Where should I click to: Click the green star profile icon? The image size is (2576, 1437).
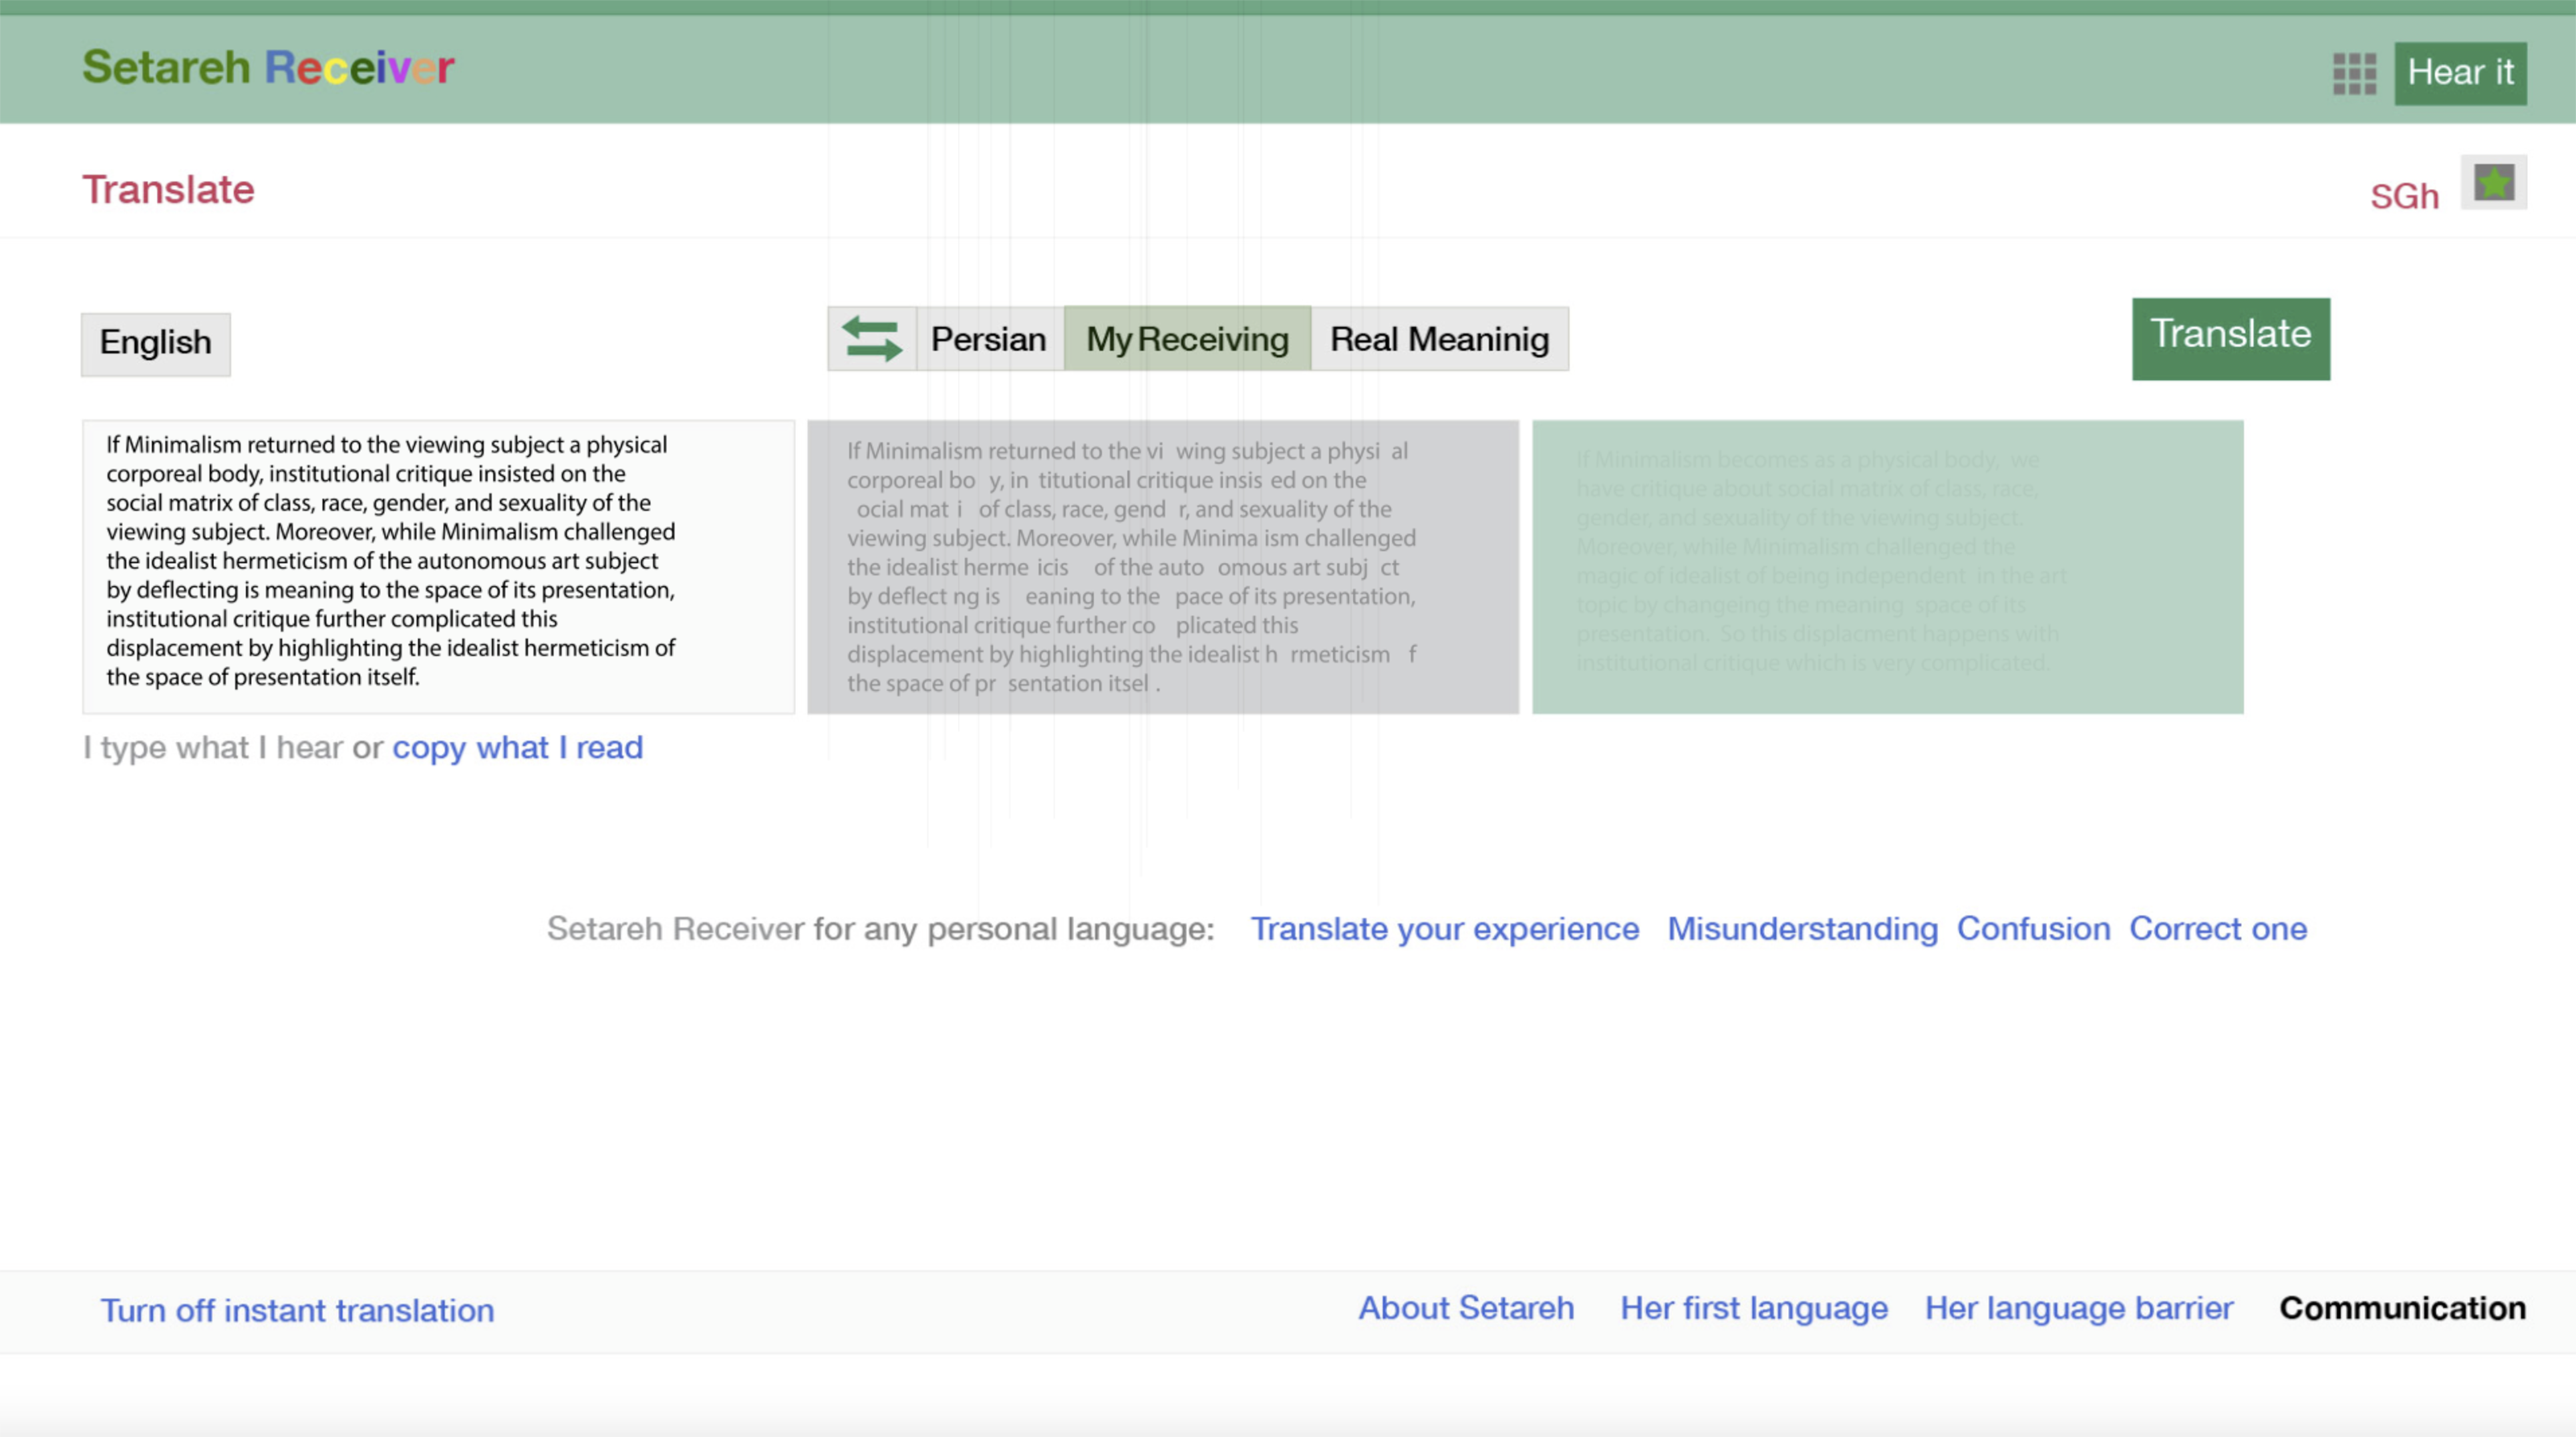2493,183
